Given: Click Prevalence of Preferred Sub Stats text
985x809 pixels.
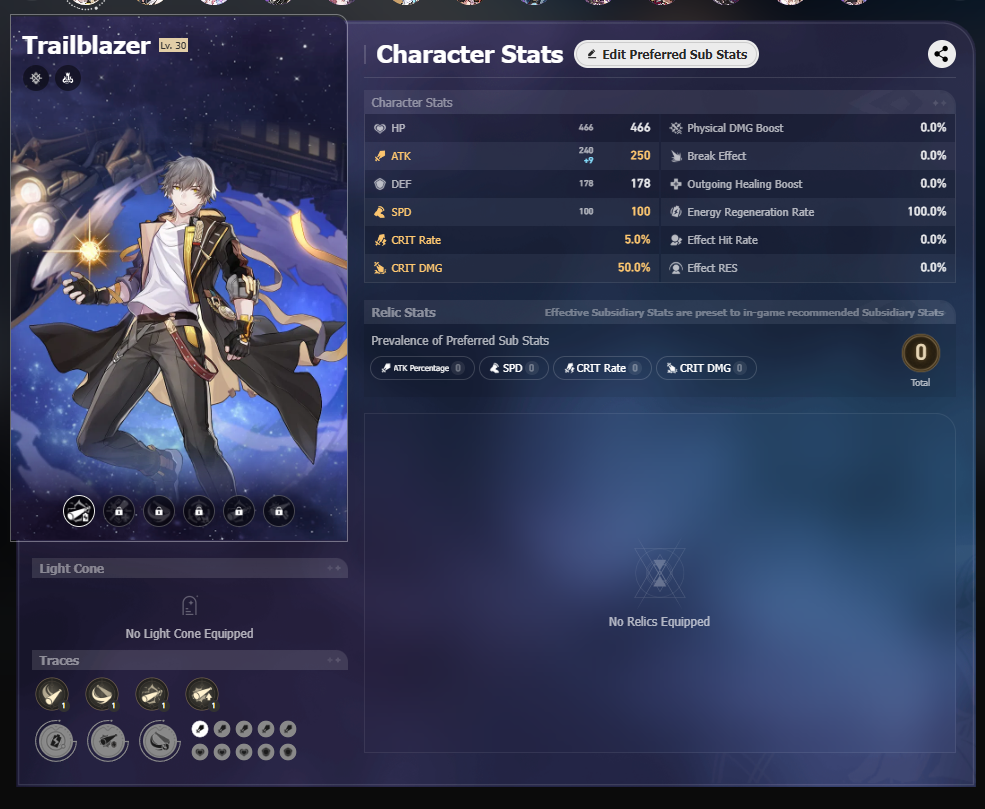Looking at the screenshot, I should click(460, 340).
